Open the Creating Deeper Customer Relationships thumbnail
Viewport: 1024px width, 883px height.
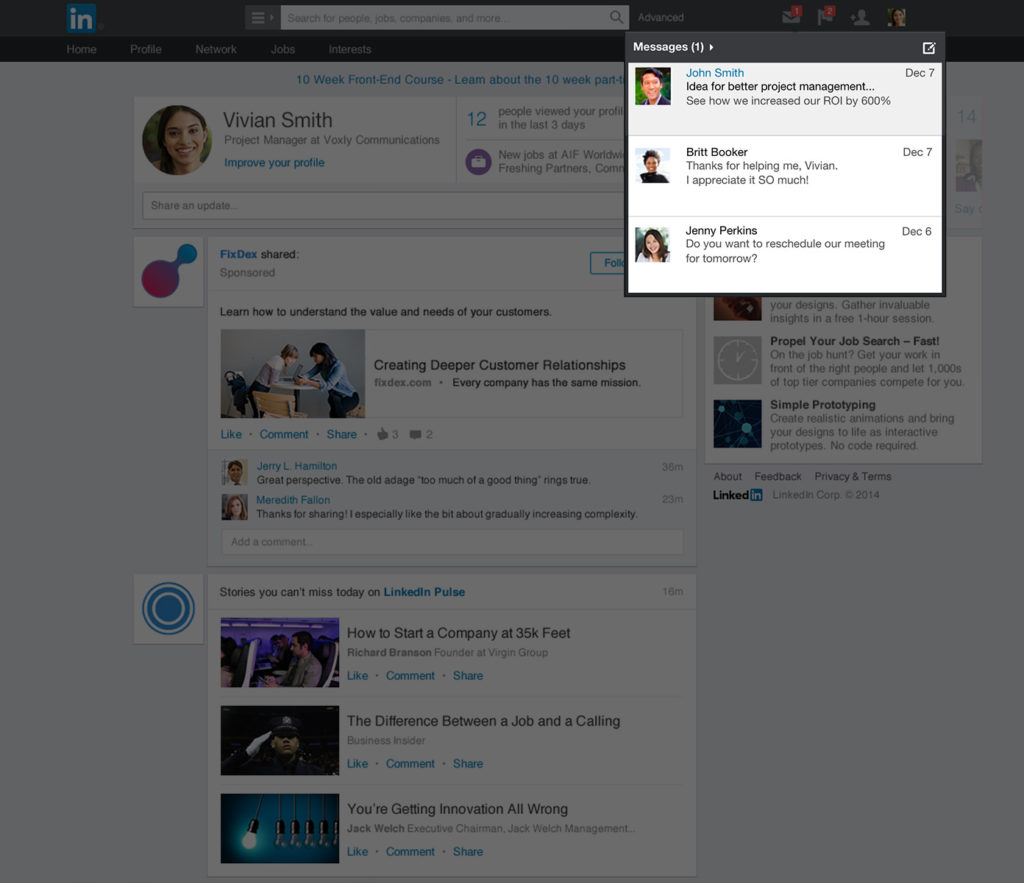pos(293,373)
